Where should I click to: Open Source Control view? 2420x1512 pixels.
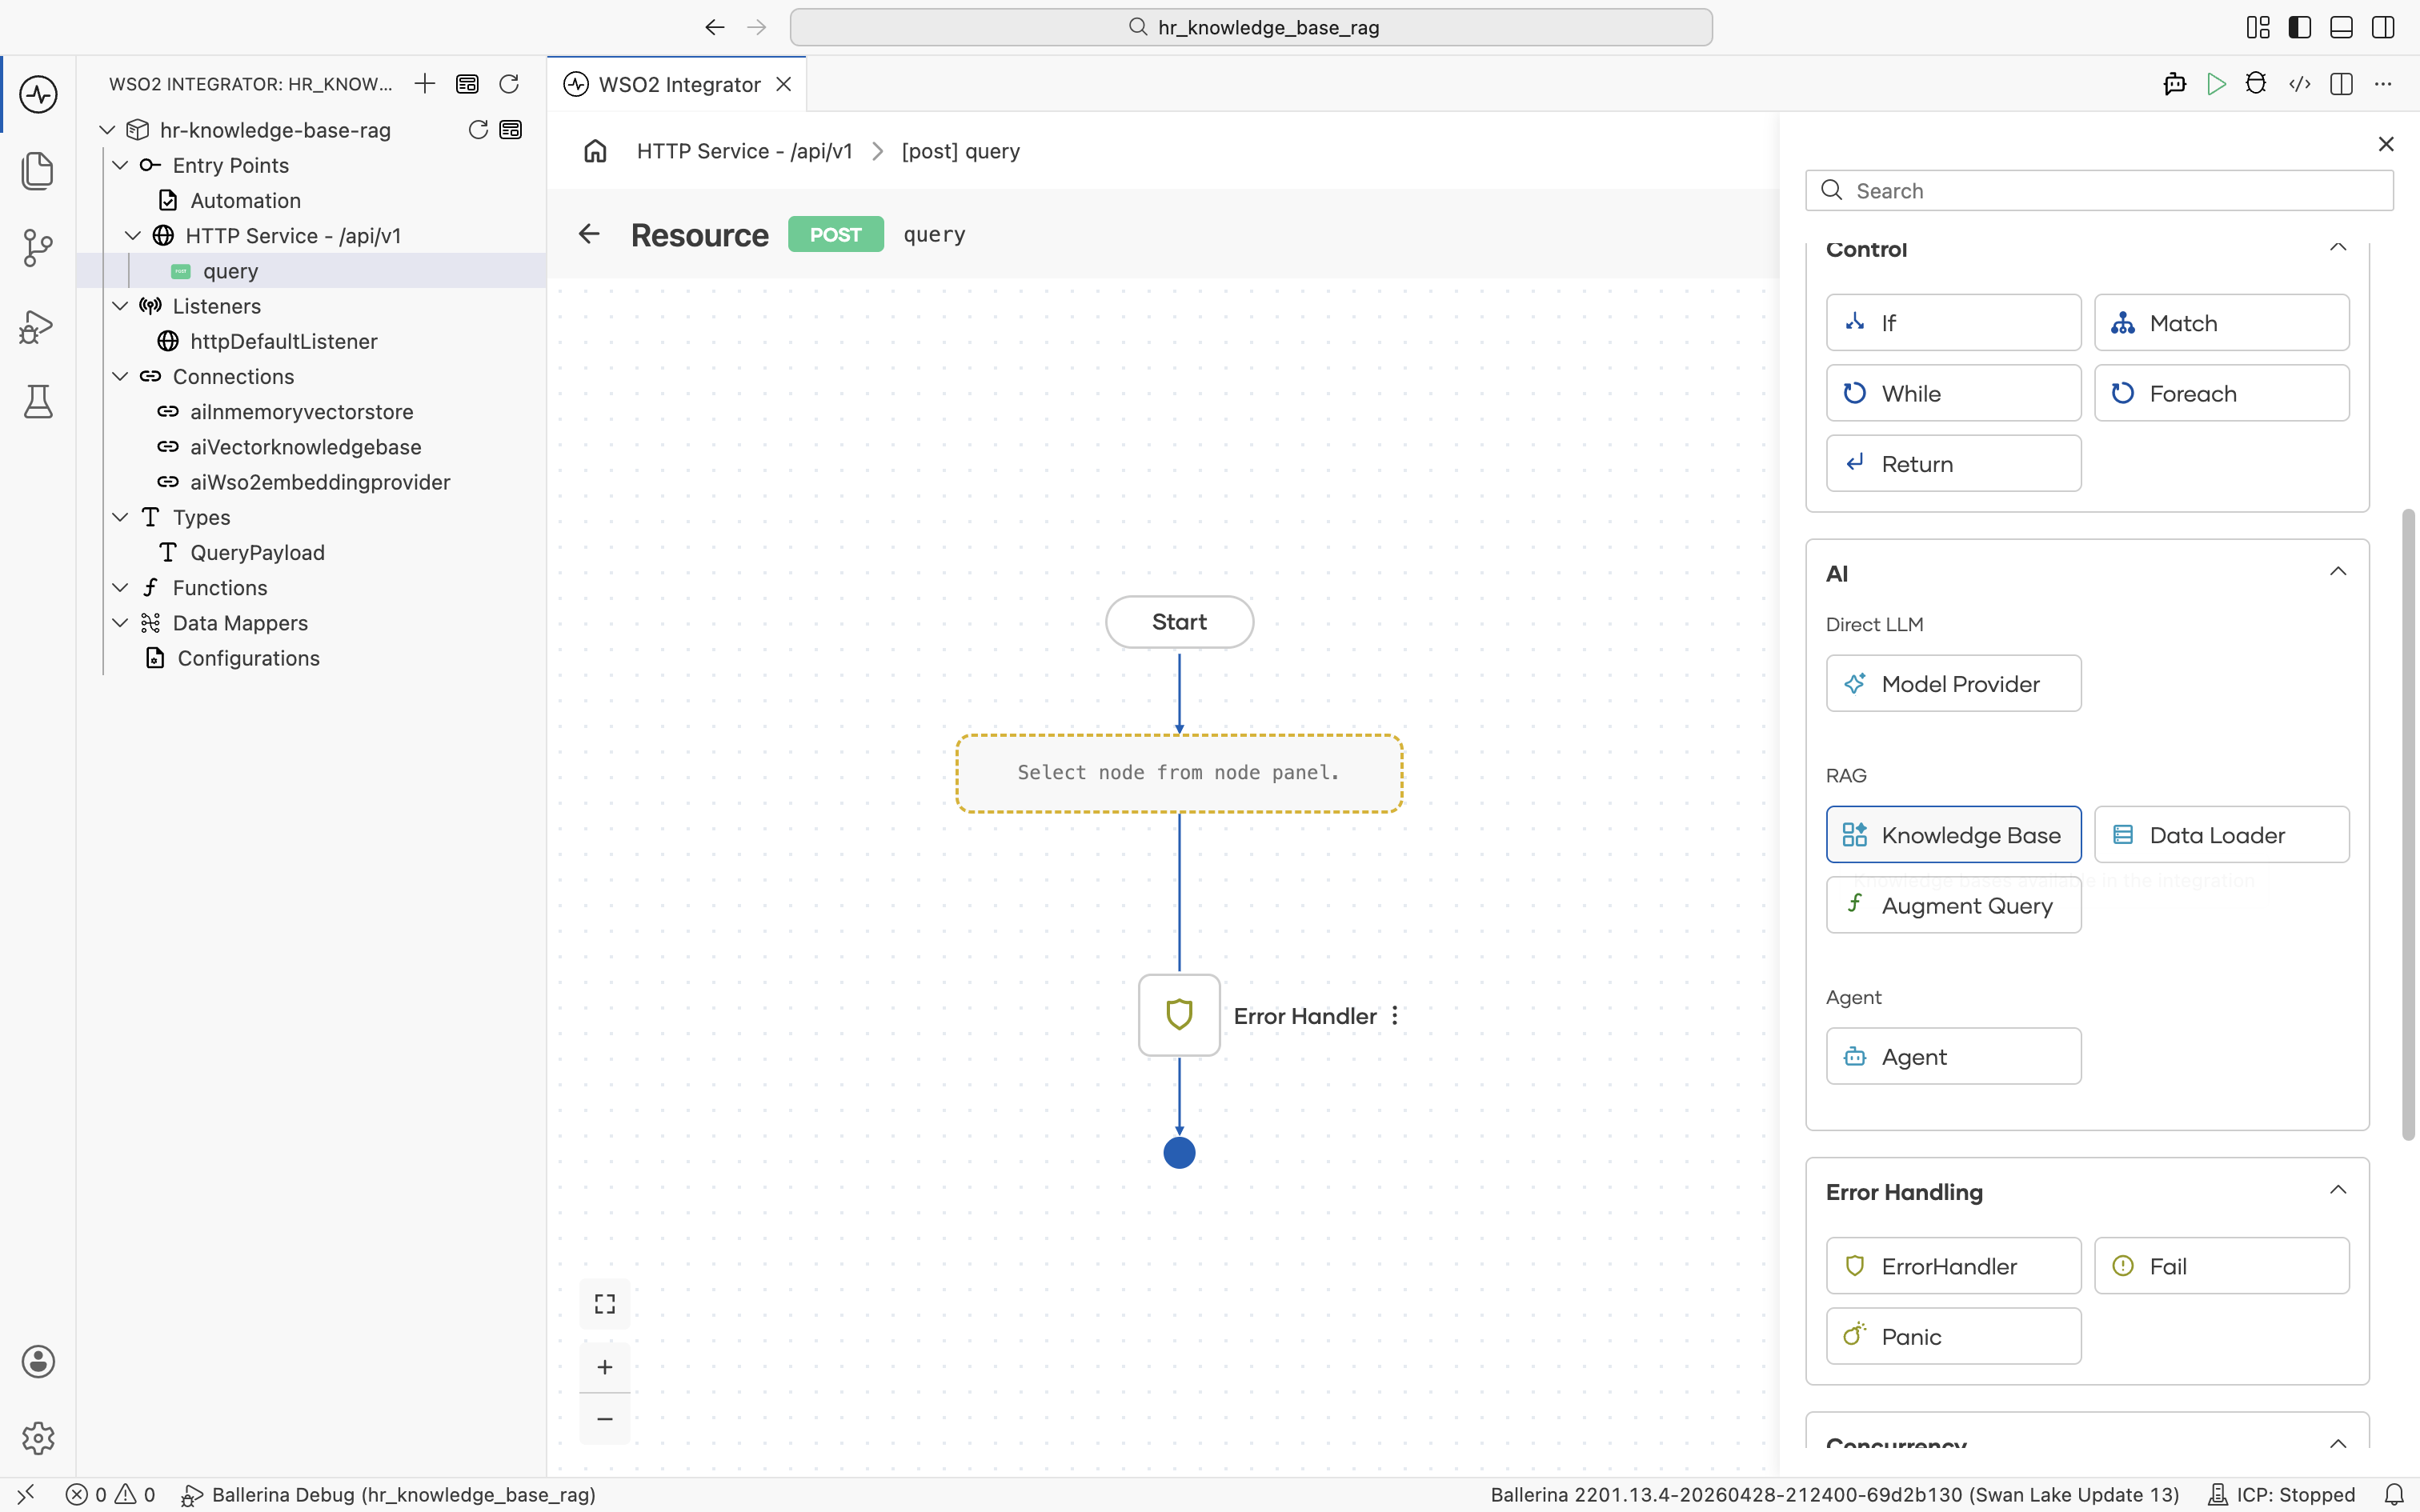38,248
